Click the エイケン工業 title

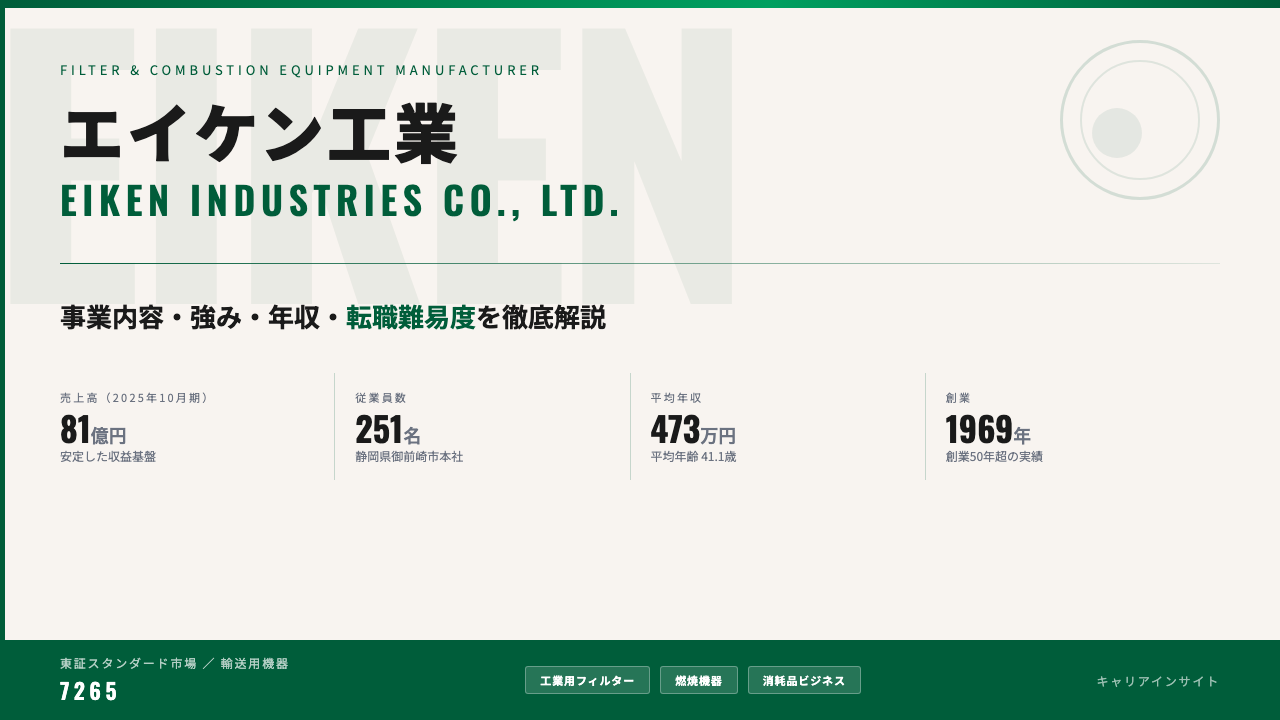click(259, 133)
